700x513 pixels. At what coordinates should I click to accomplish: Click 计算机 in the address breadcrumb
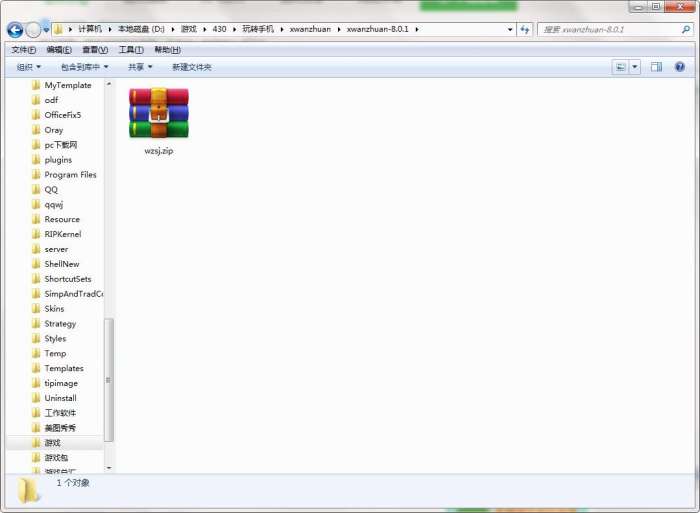[90, 29]
